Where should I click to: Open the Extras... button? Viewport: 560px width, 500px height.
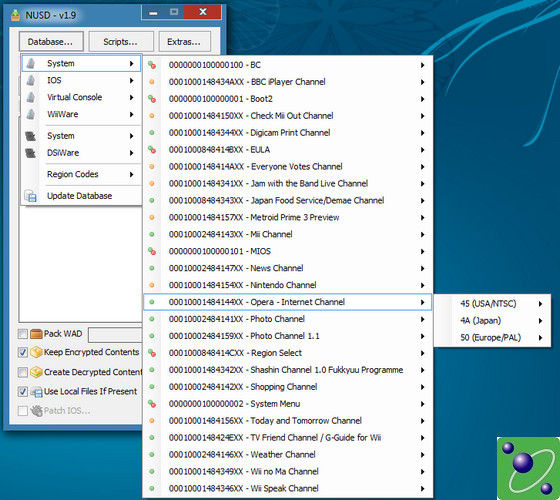pyautogui.click(x=184, y=41)
